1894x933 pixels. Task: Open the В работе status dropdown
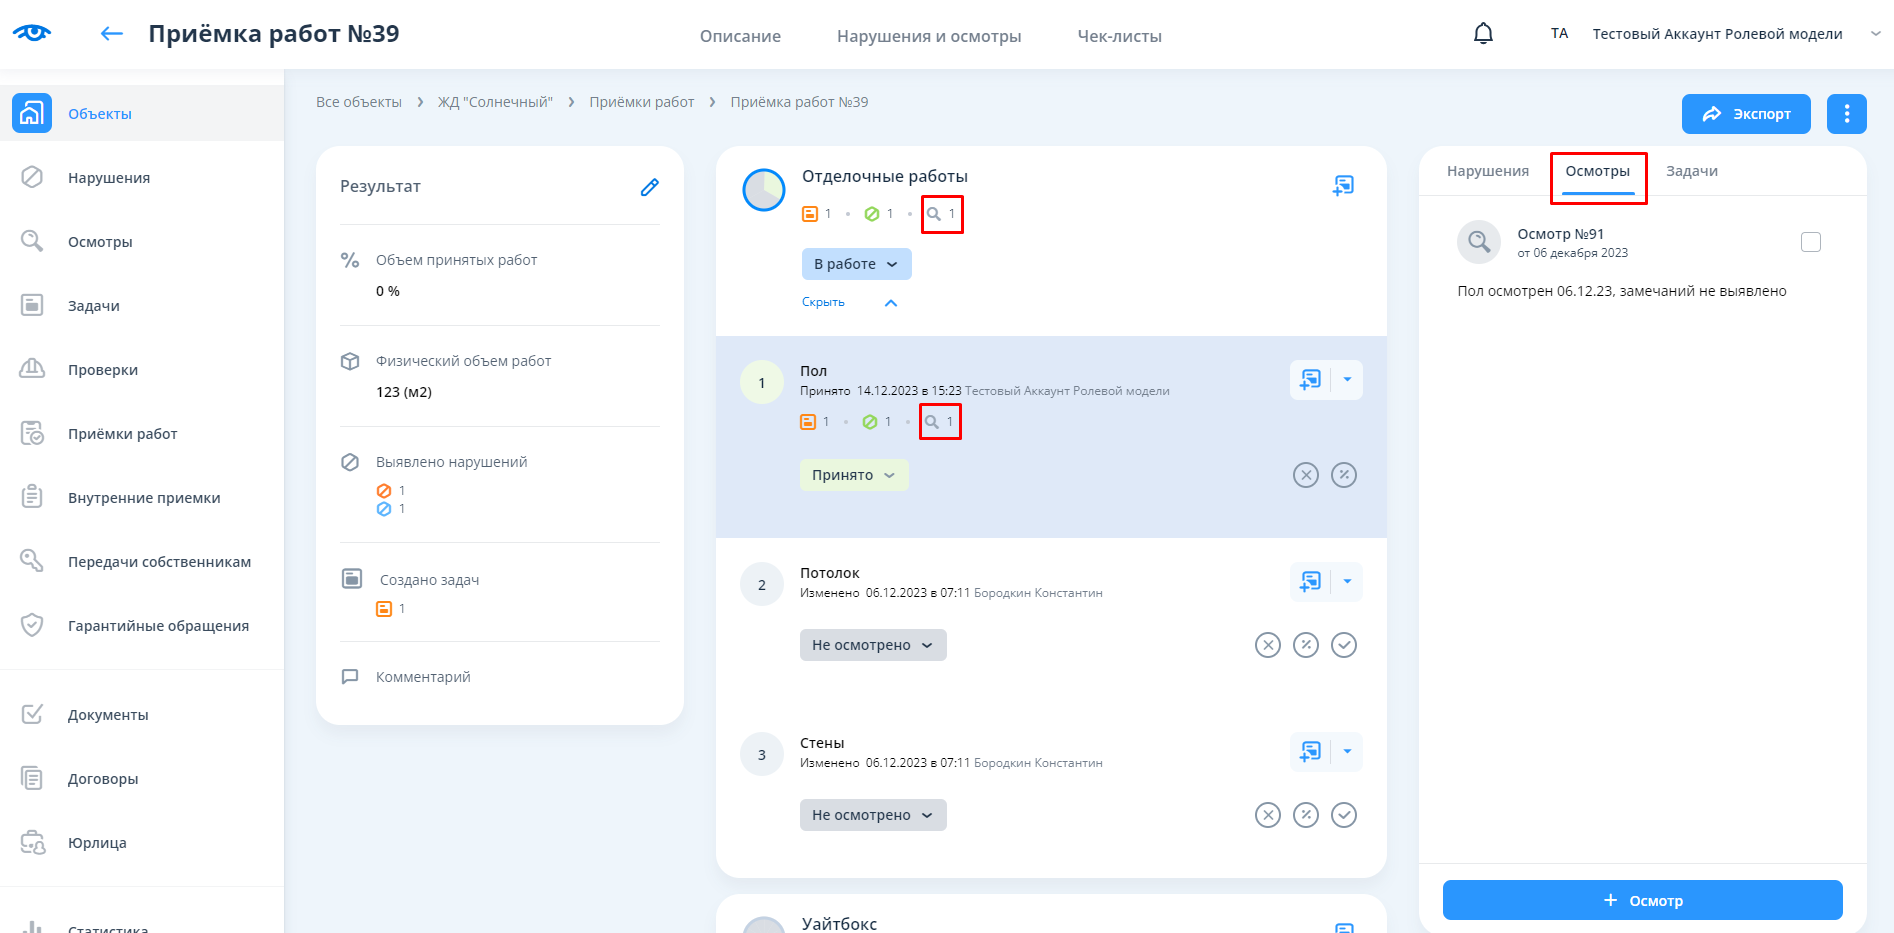click(x=856, y=264)
